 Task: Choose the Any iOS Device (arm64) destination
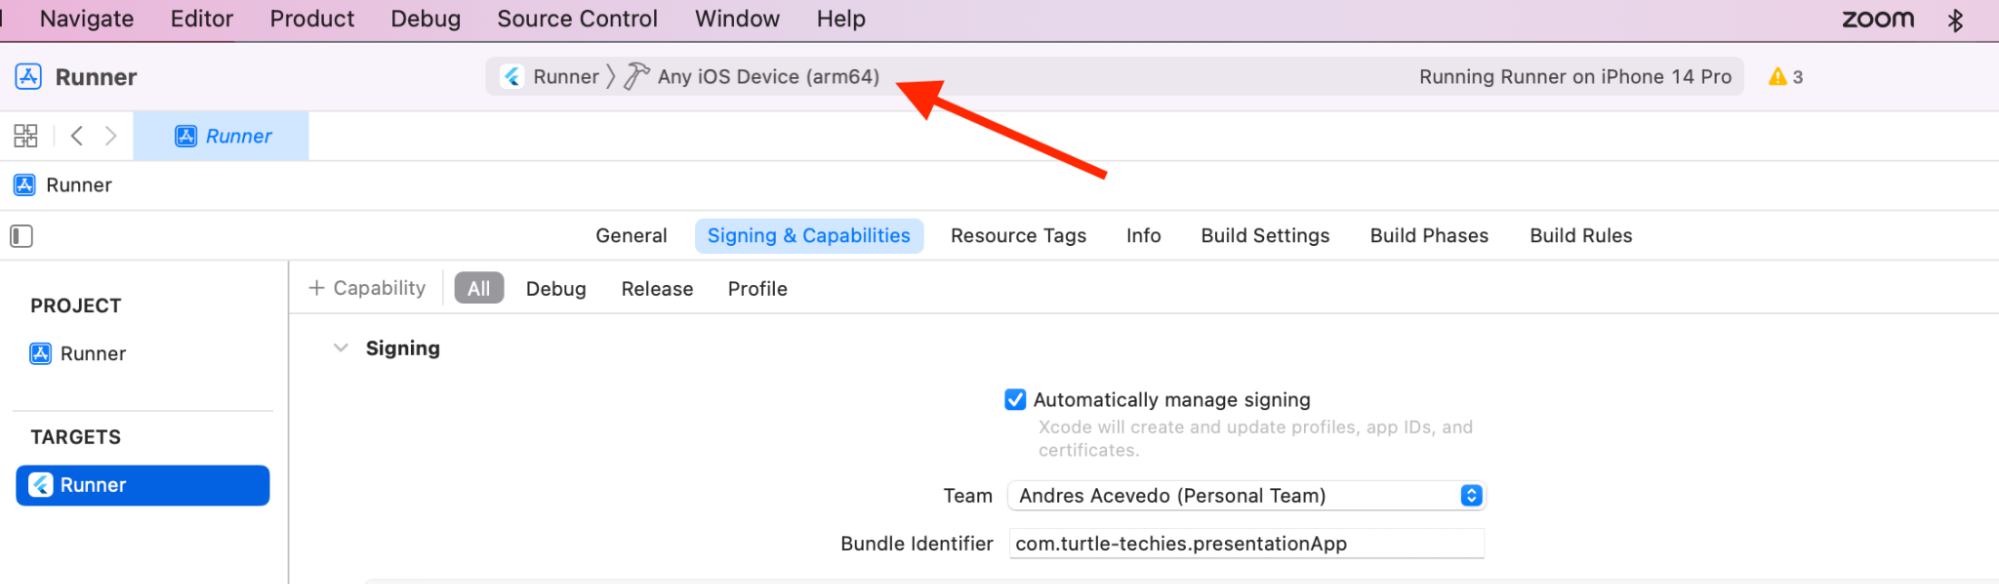point(768,77)
